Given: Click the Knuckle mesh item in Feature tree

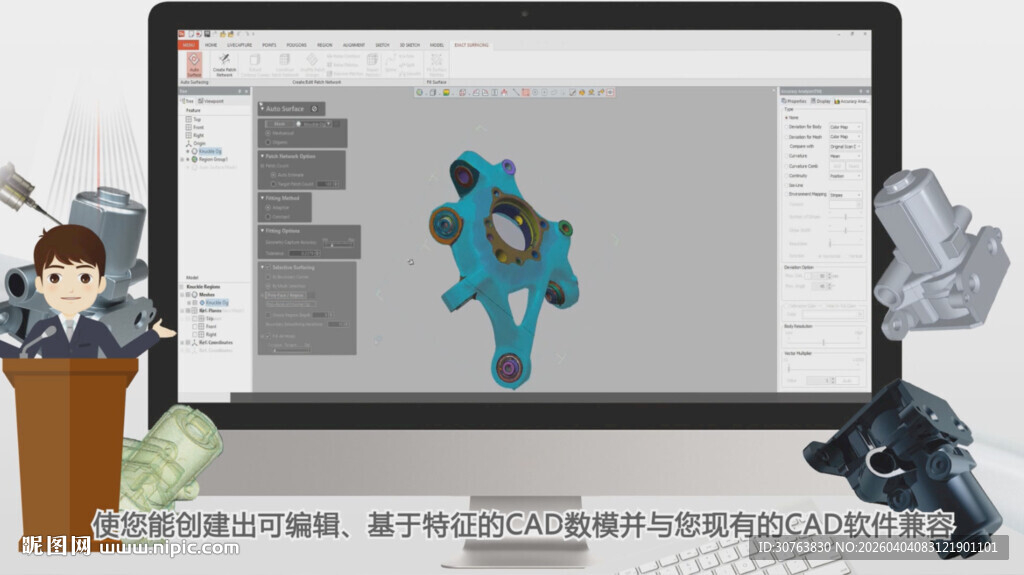Looking at the screenshot, I should click(210, 151).
